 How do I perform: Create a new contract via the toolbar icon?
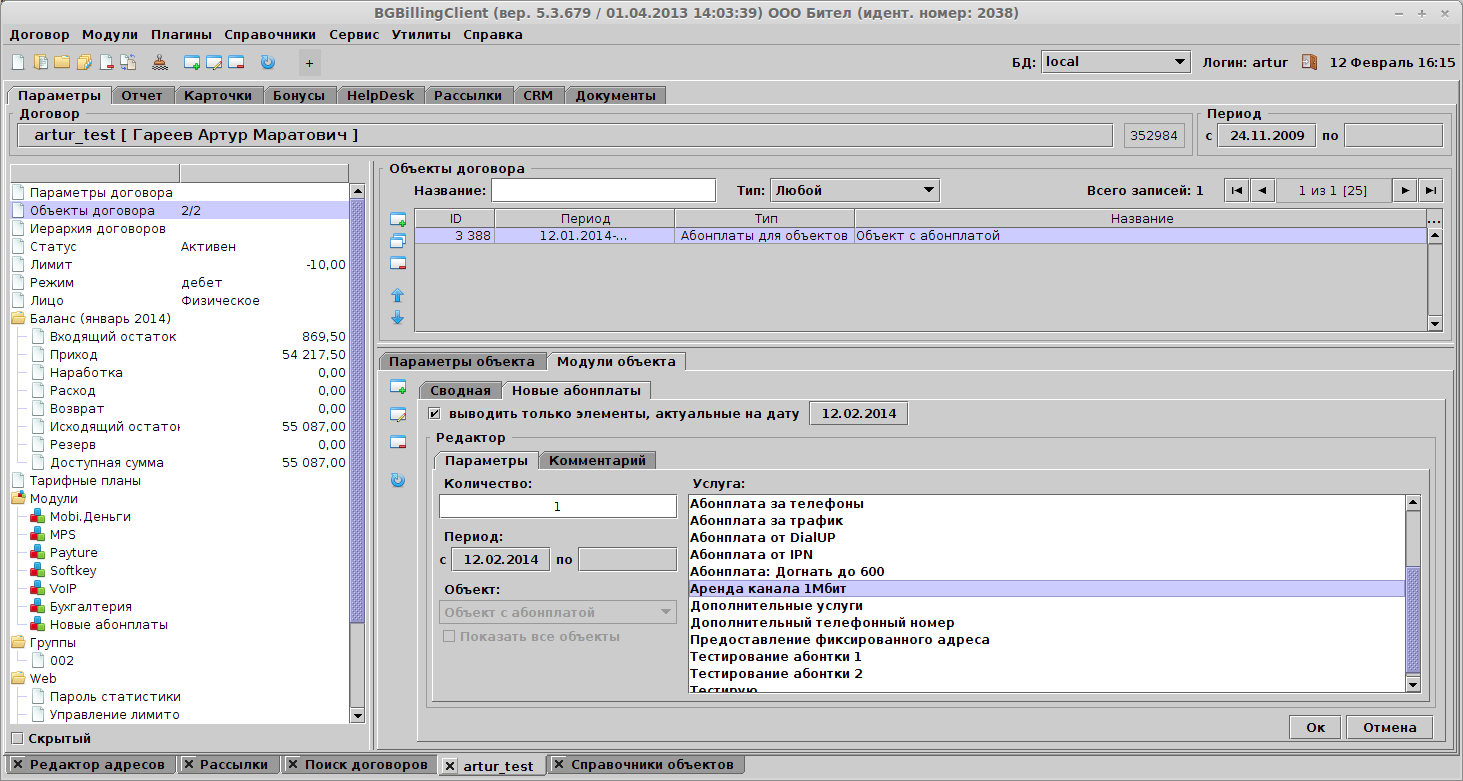17,62
